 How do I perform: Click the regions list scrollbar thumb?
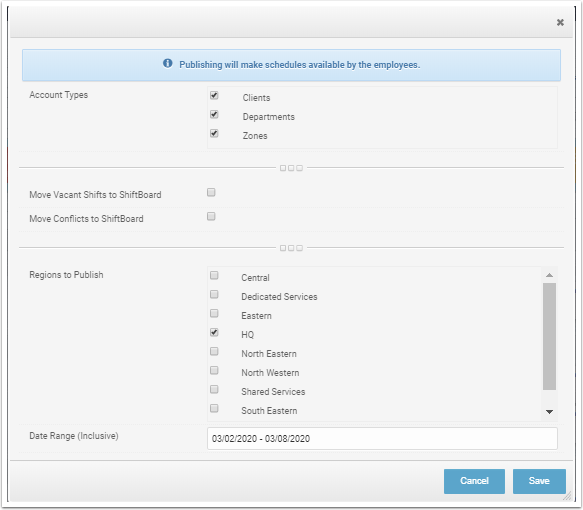[550, 336]
